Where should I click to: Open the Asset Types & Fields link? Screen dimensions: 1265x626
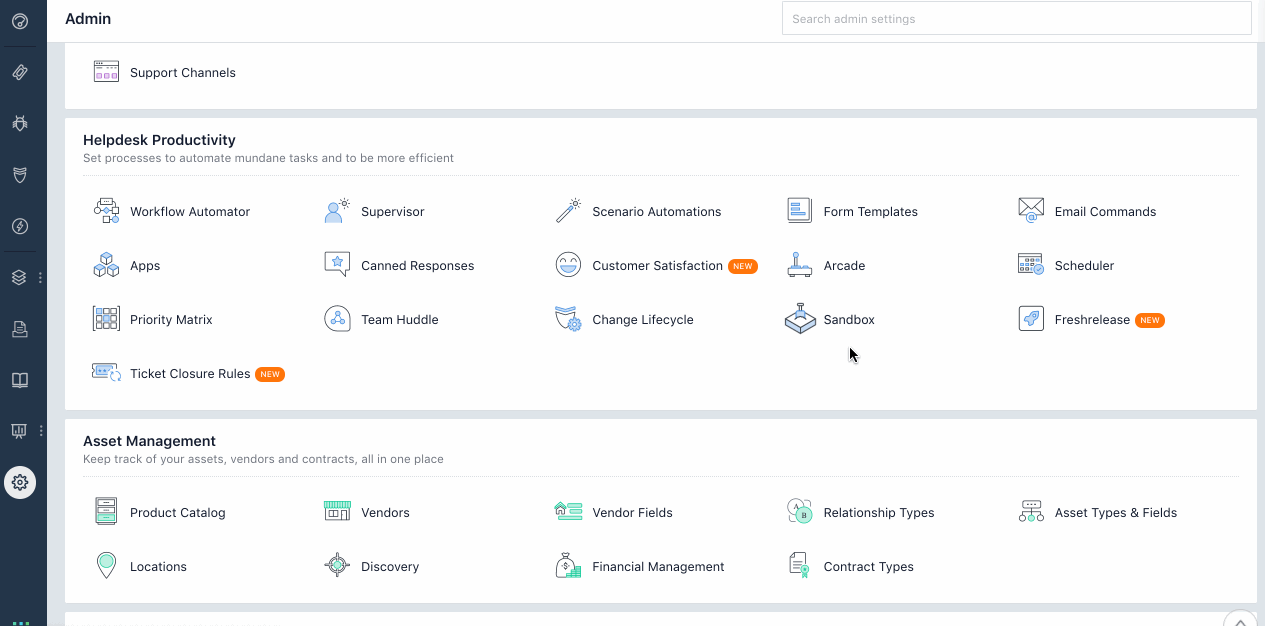1116,512
